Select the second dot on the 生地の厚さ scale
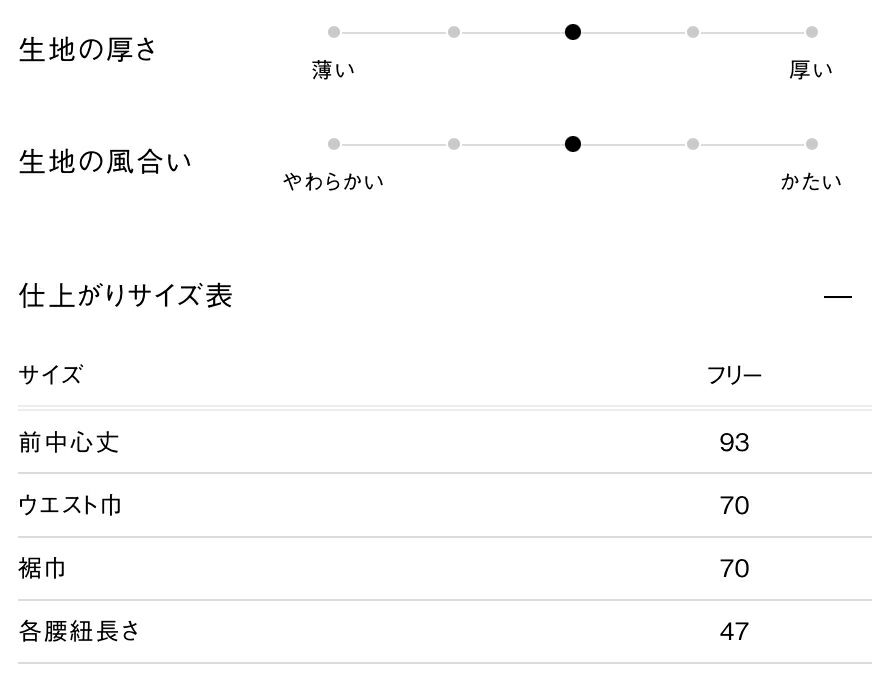The image size is (892, 686). coord(454,32)
